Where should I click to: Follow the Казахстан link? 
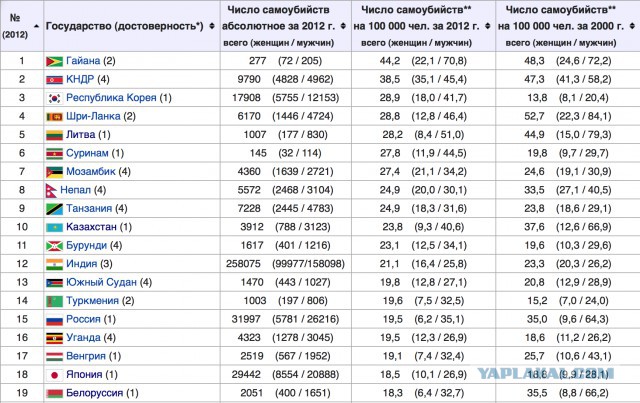click(x=91, y=227)
